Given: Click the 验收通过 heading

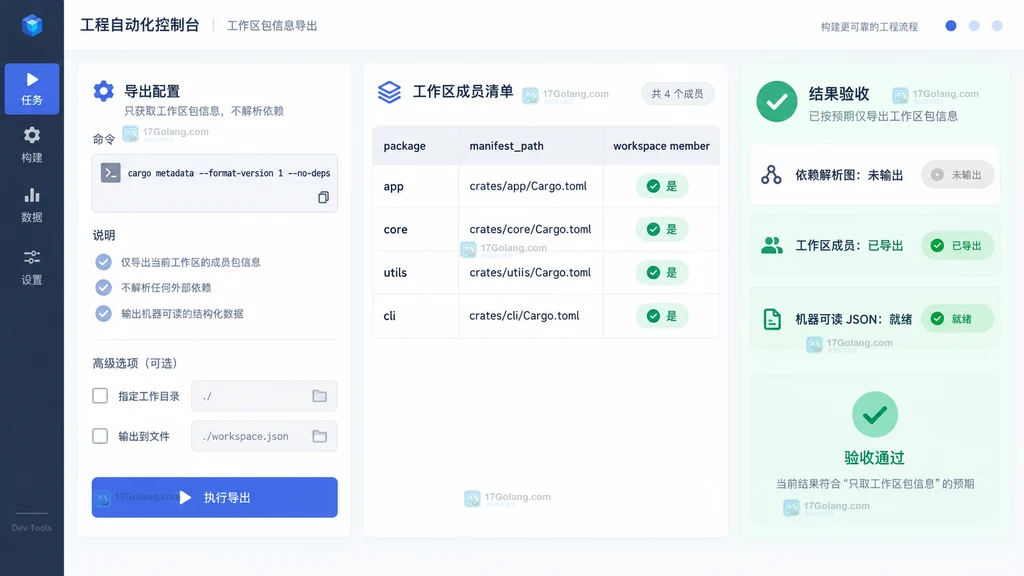Looking at the screenshot, I should click(874, 458).
